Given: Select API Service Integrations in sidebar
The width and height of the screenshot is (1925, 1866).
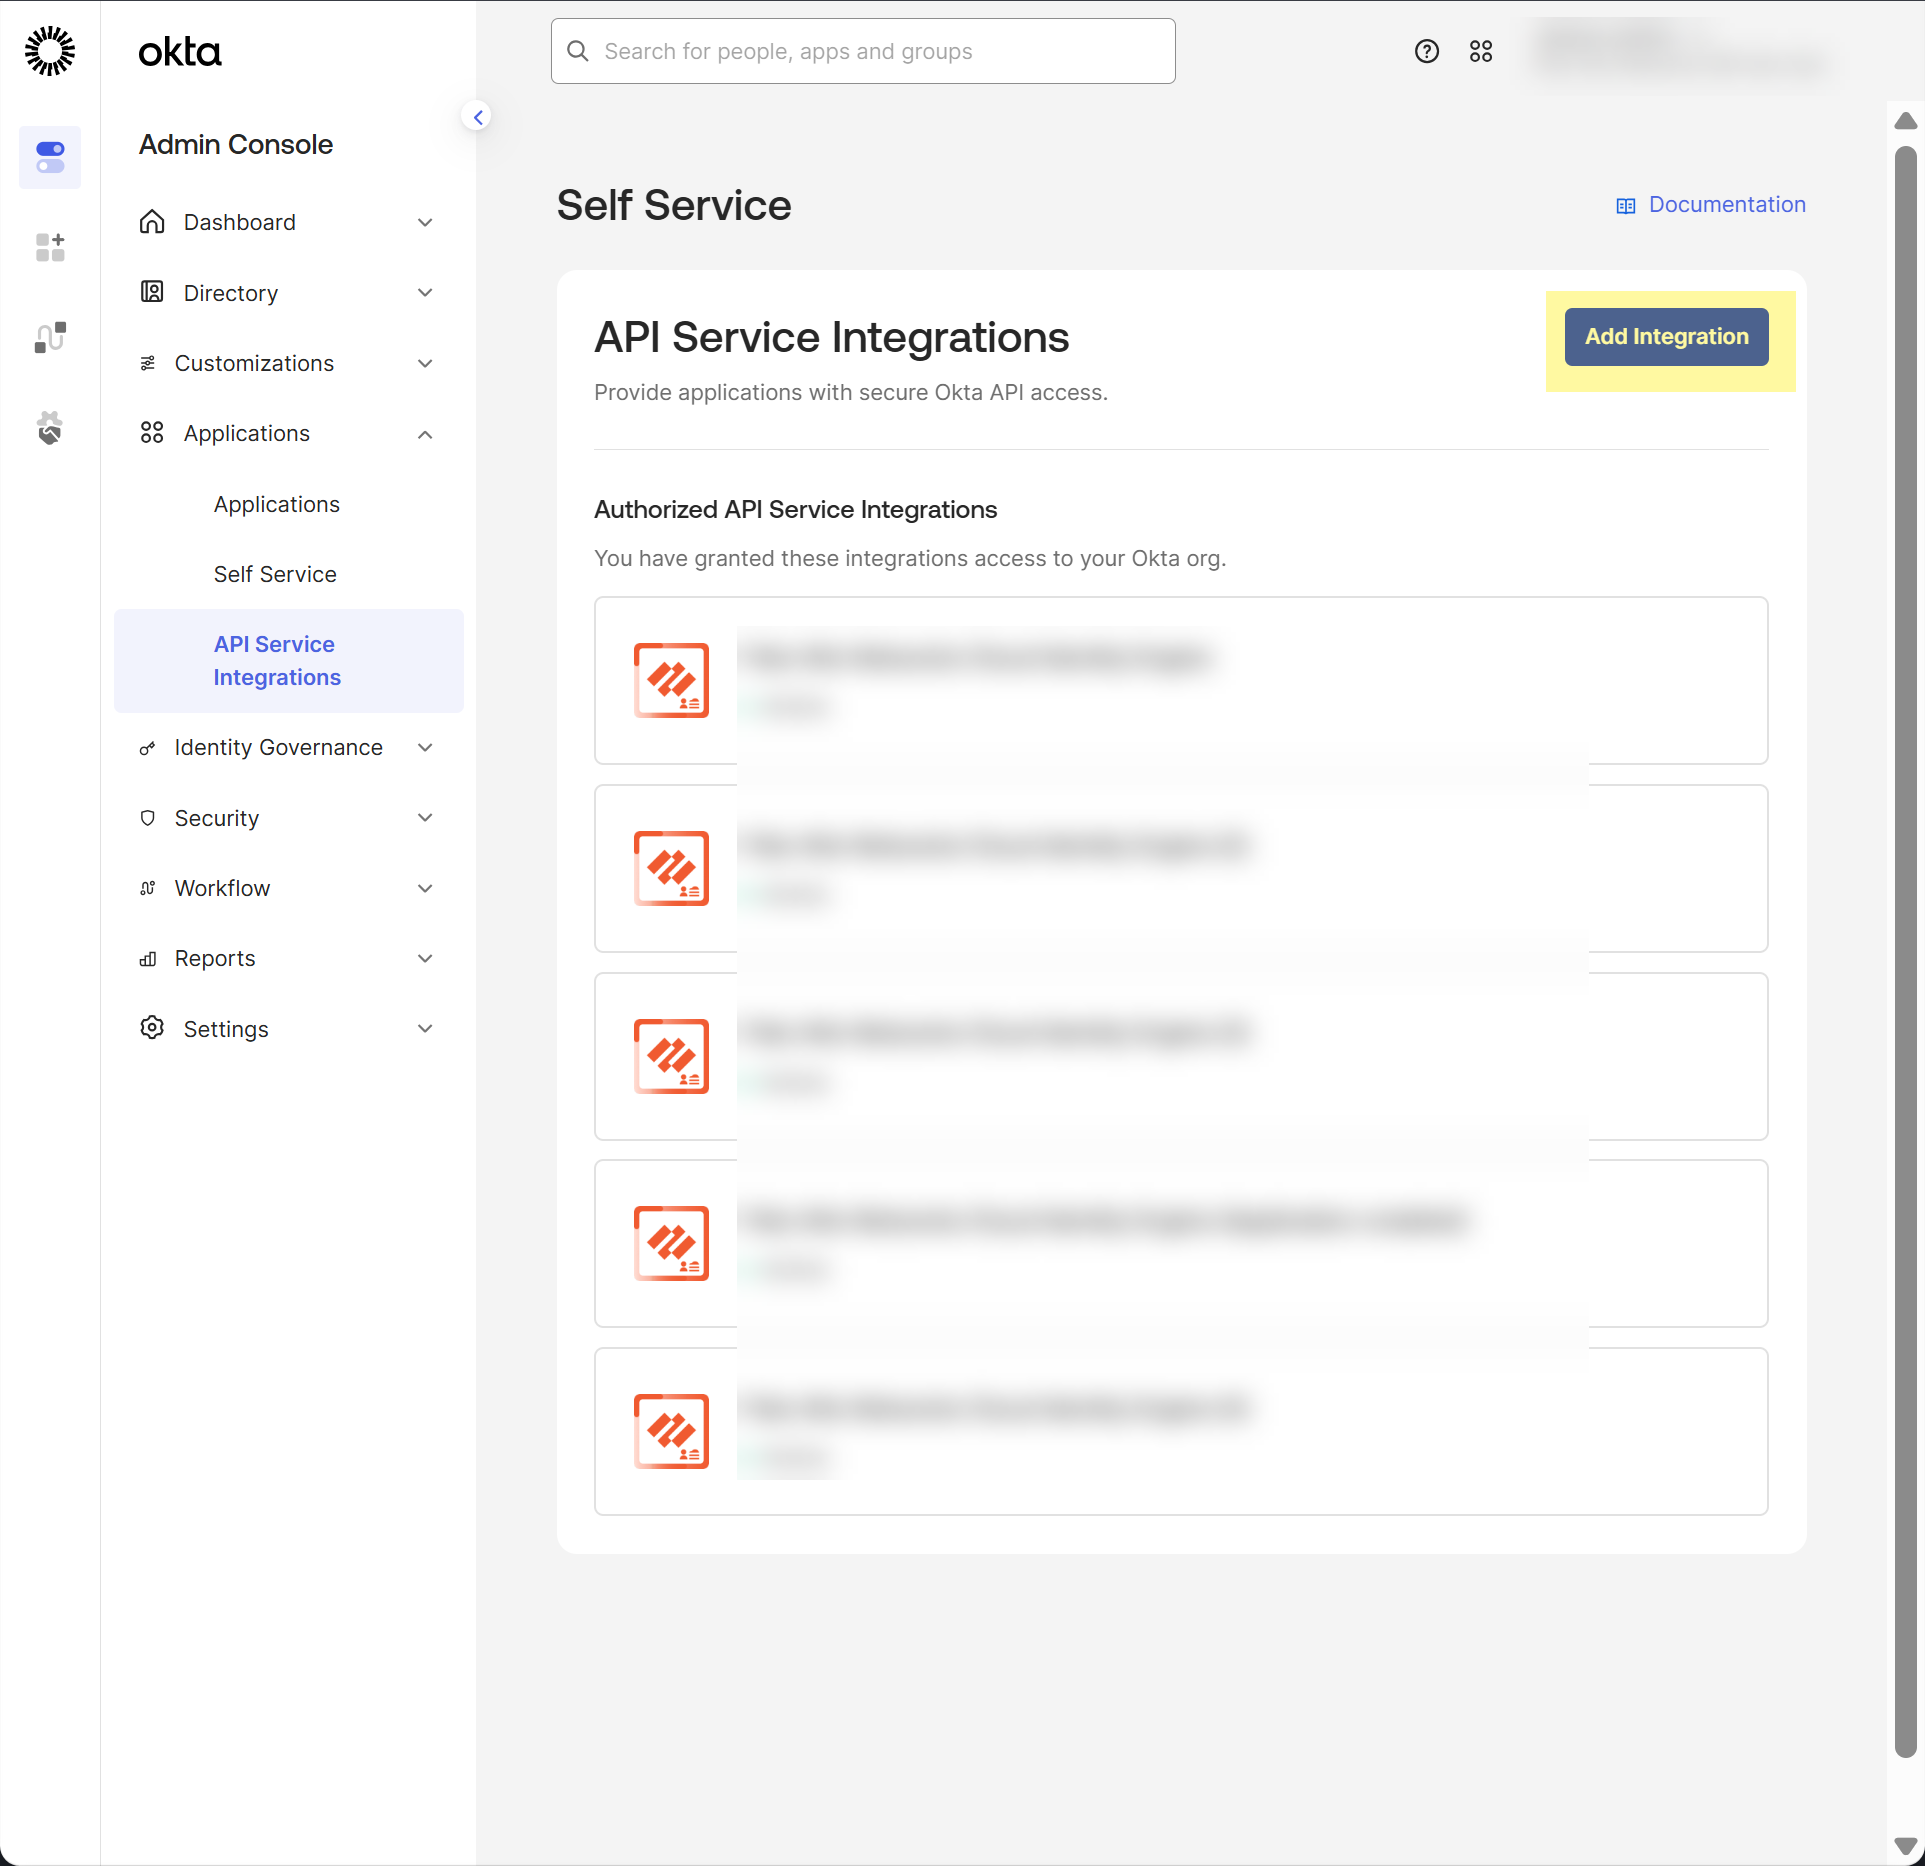Looking at the screenshot, I should [x=277, y=660].
